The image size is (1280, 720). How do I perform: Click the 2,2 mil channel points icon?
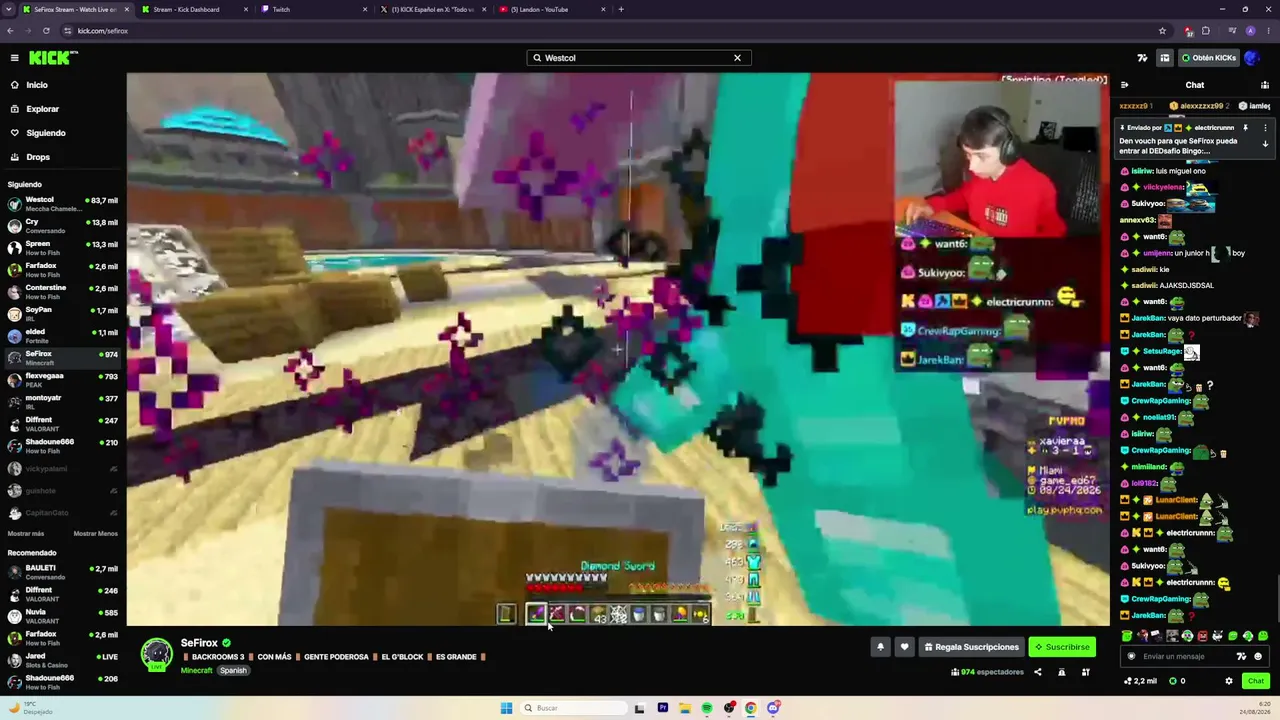[x=1140, y=681]
